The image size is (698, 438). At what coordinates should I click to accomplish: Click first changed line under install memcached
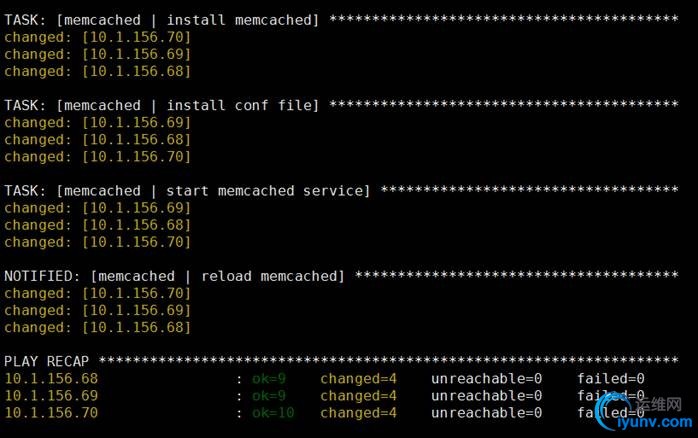pos(97,37)
